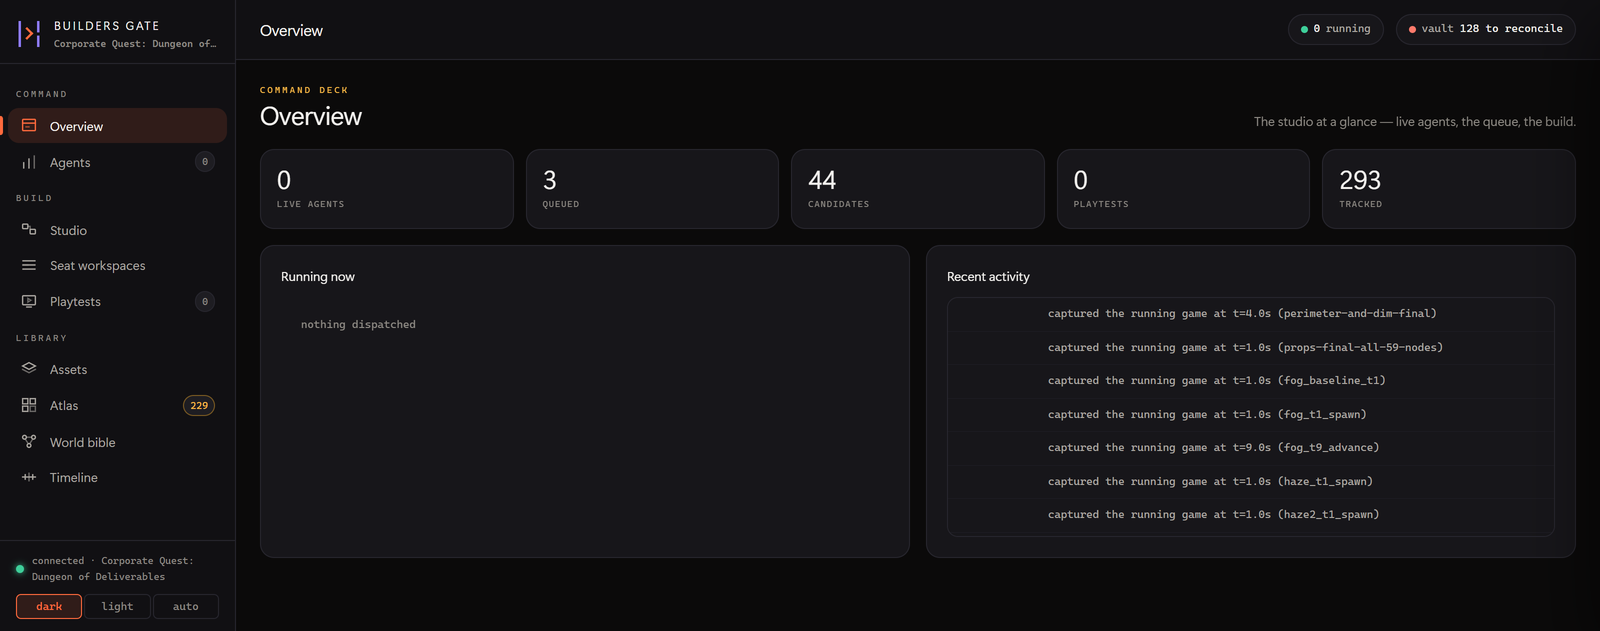Image resolution: width=1600 pixels, height=631 pixels.
Task: Click the 'nothing dispatched' text
Action: pos(358,325)
